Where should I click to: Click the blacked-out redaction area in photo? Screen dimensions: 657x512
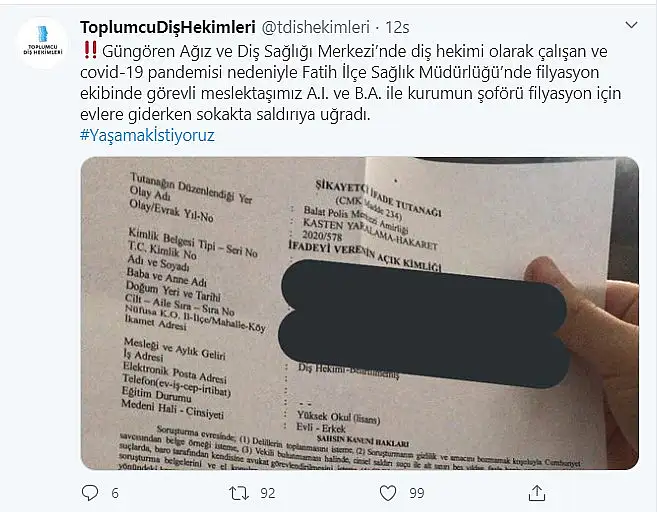[x=423, y=323]
